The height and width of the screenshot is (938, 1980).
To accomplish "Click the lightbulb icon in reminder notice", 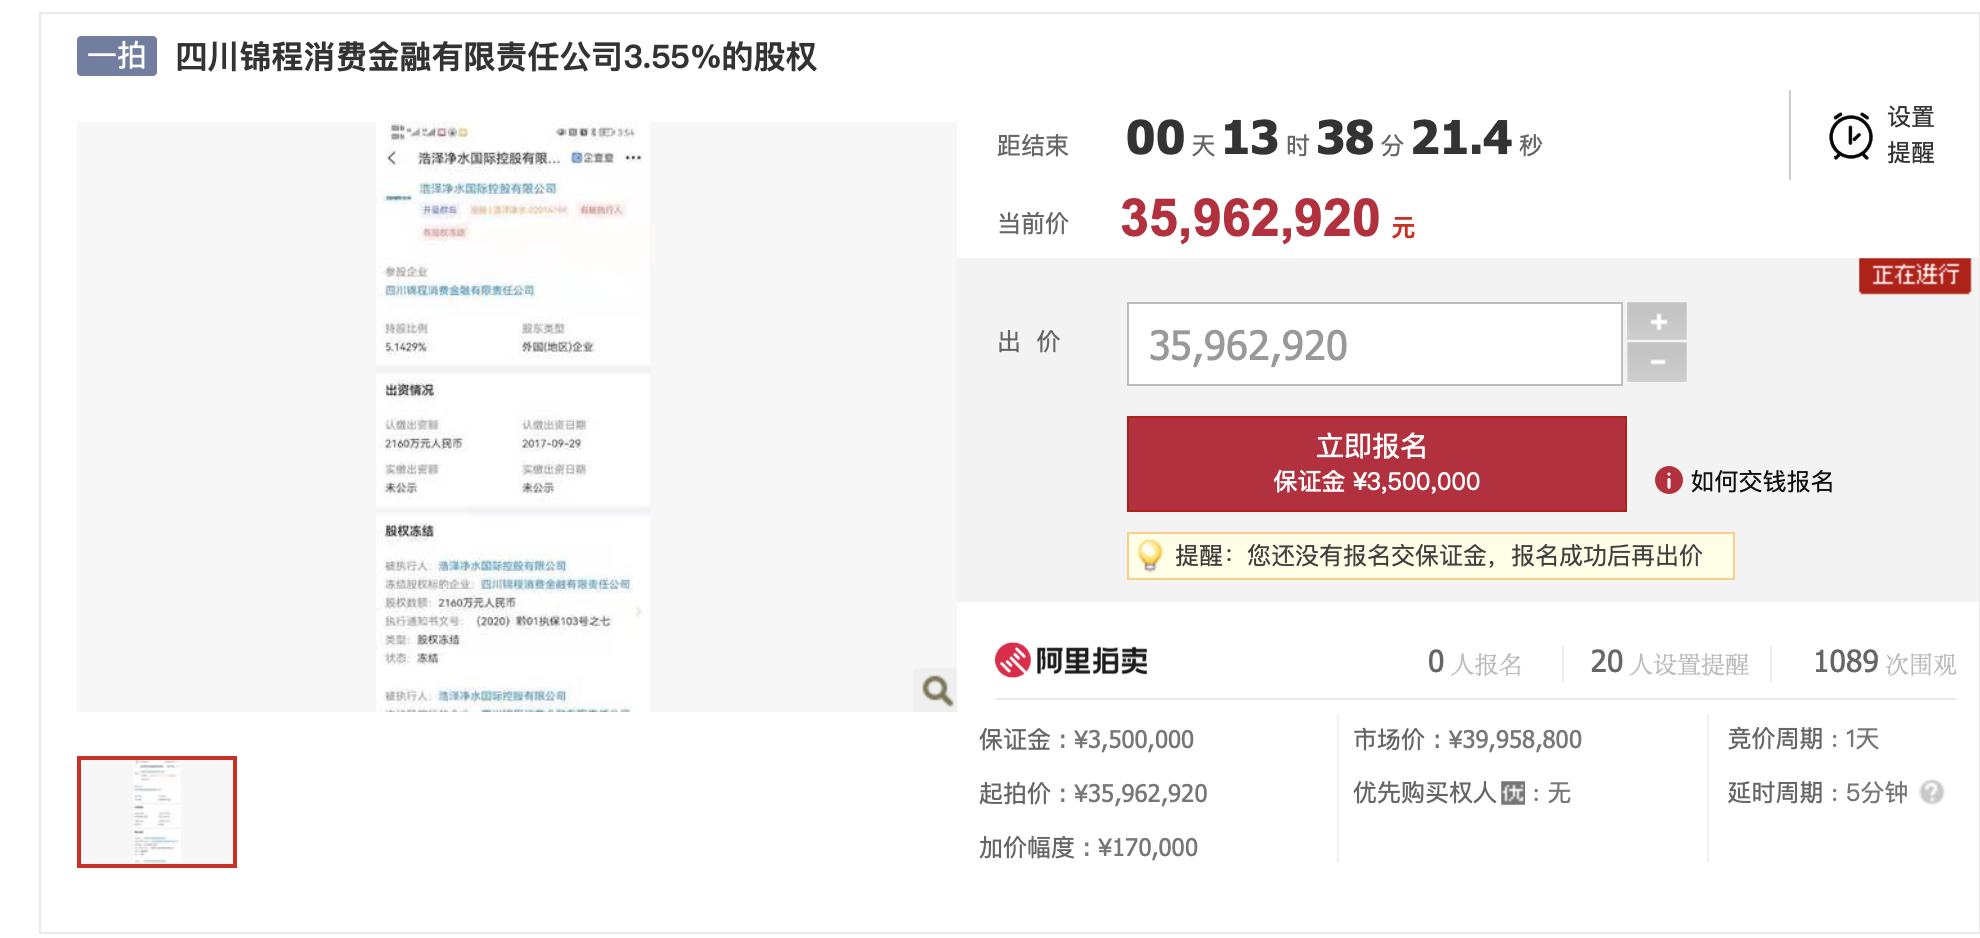I will click(x=1150, y=556).
